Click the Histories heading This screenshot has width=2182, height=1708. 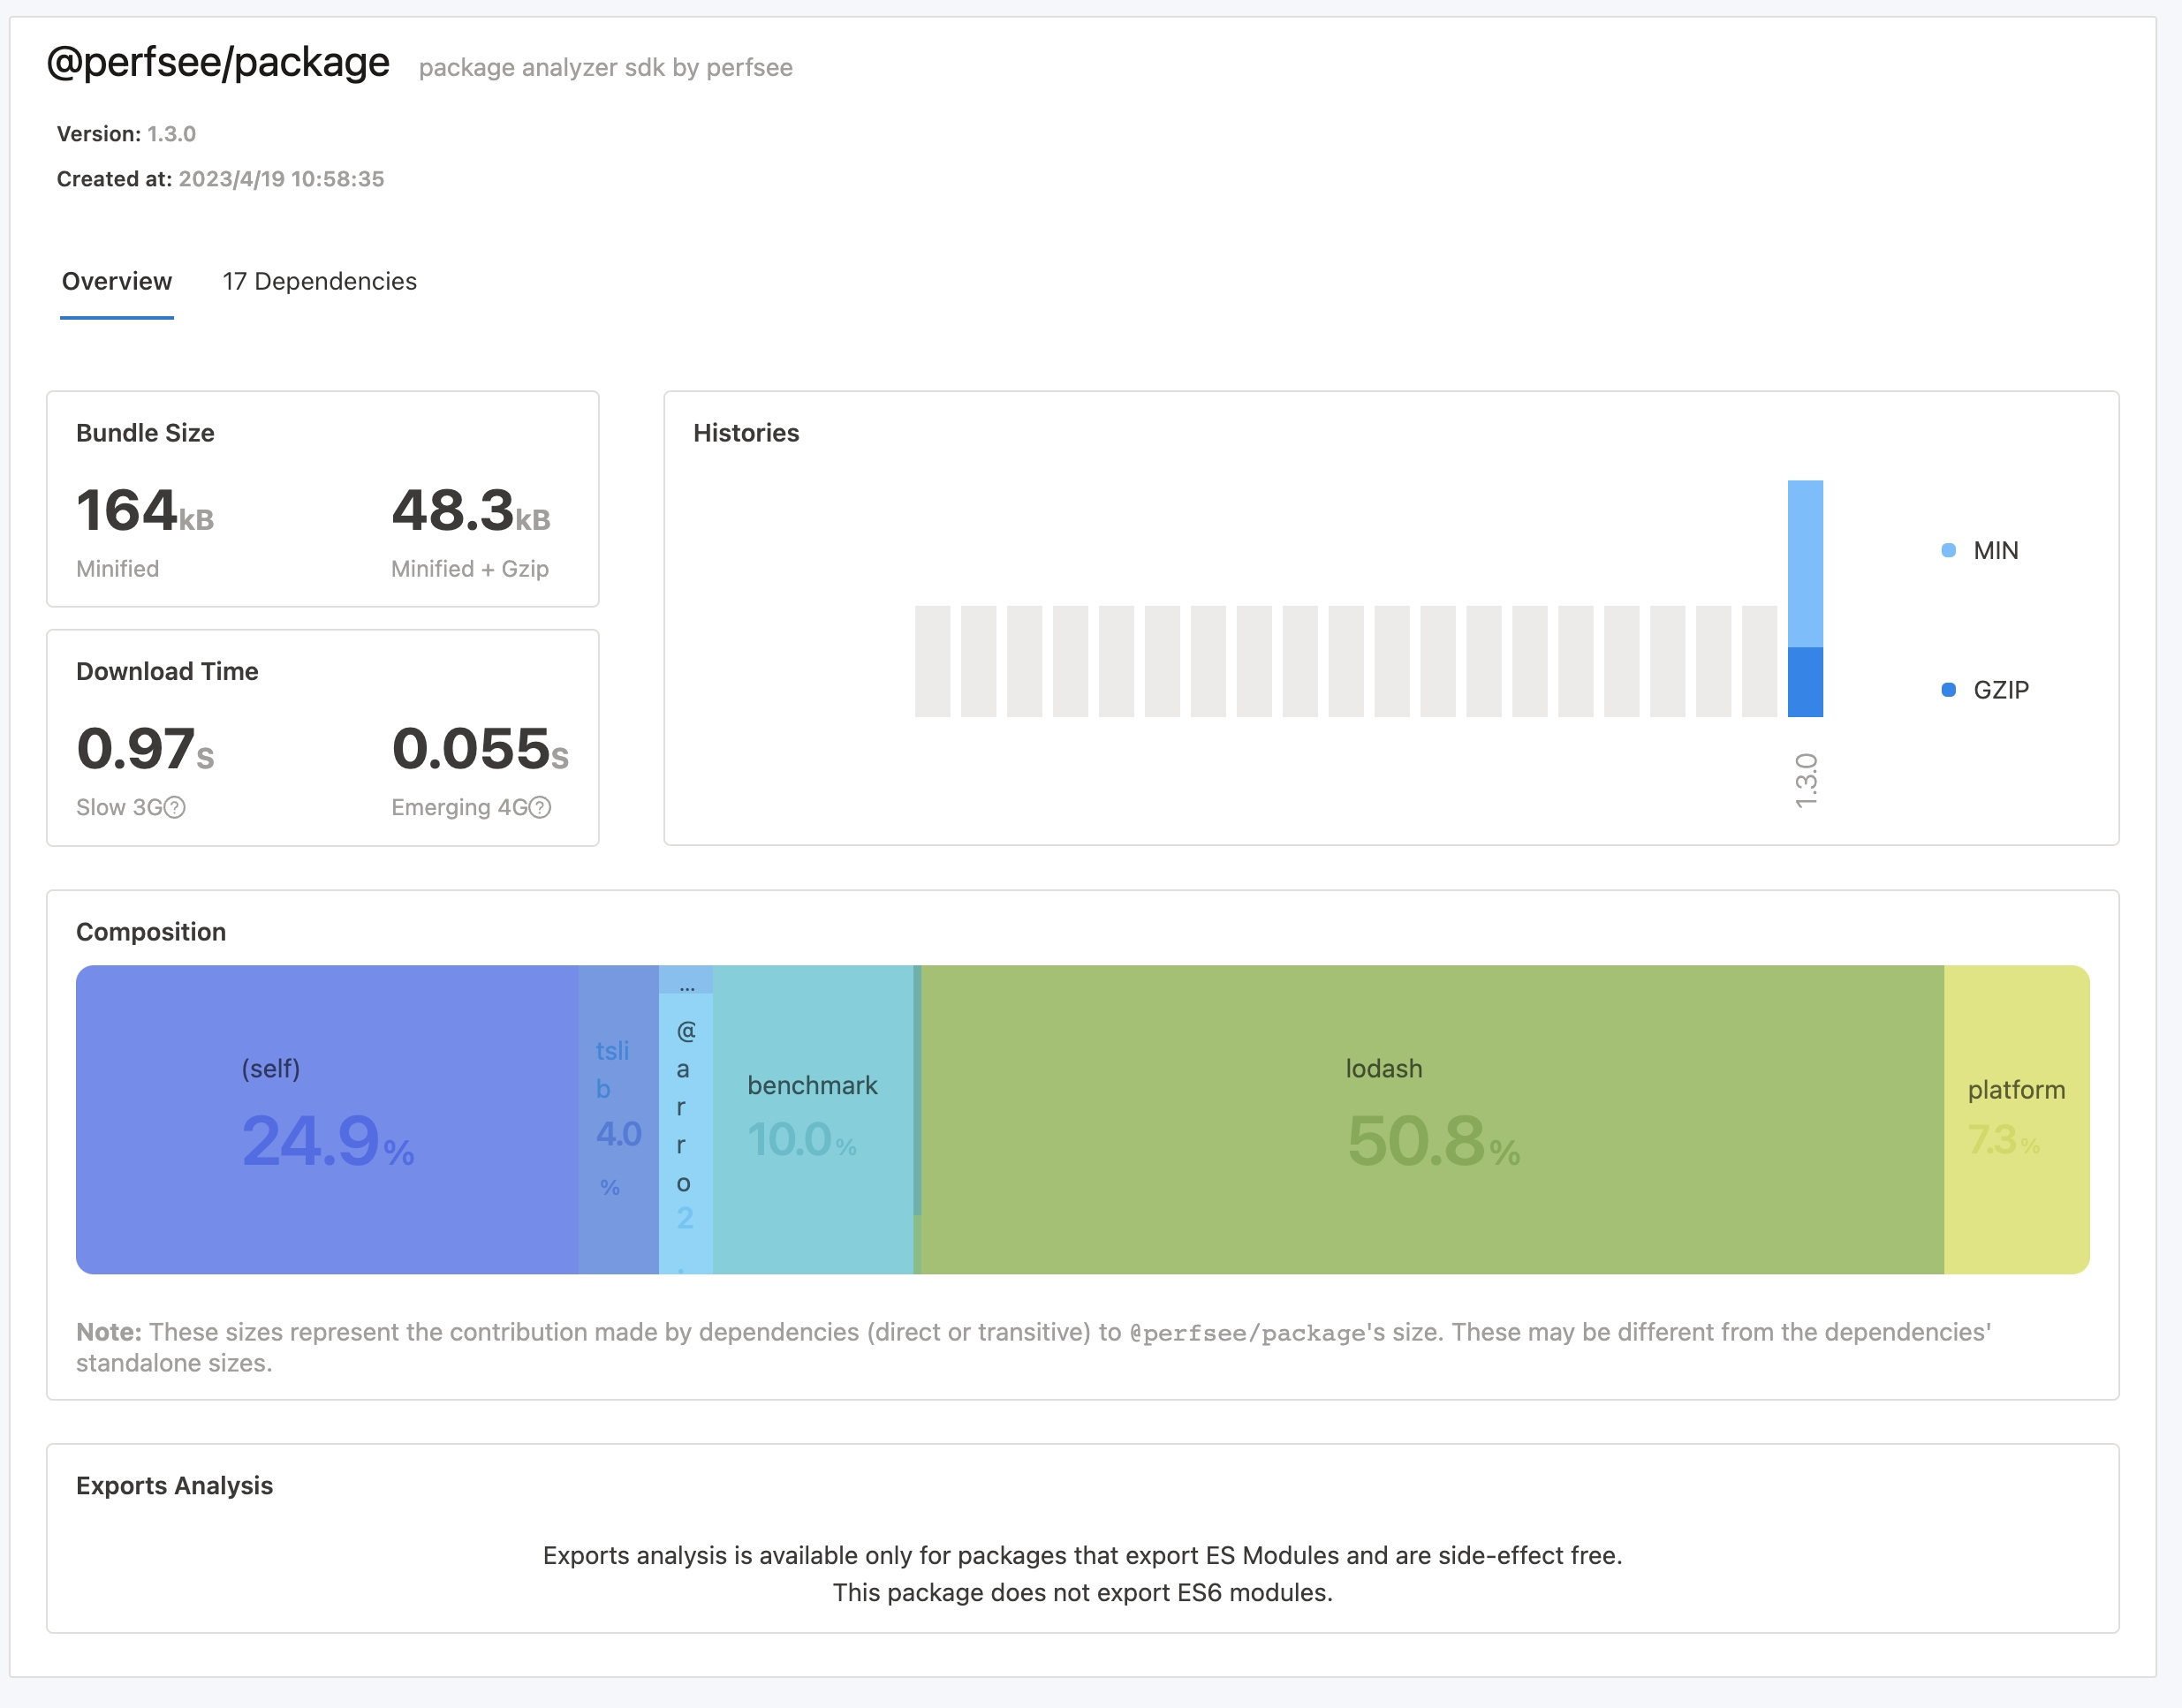pos(746,433)
